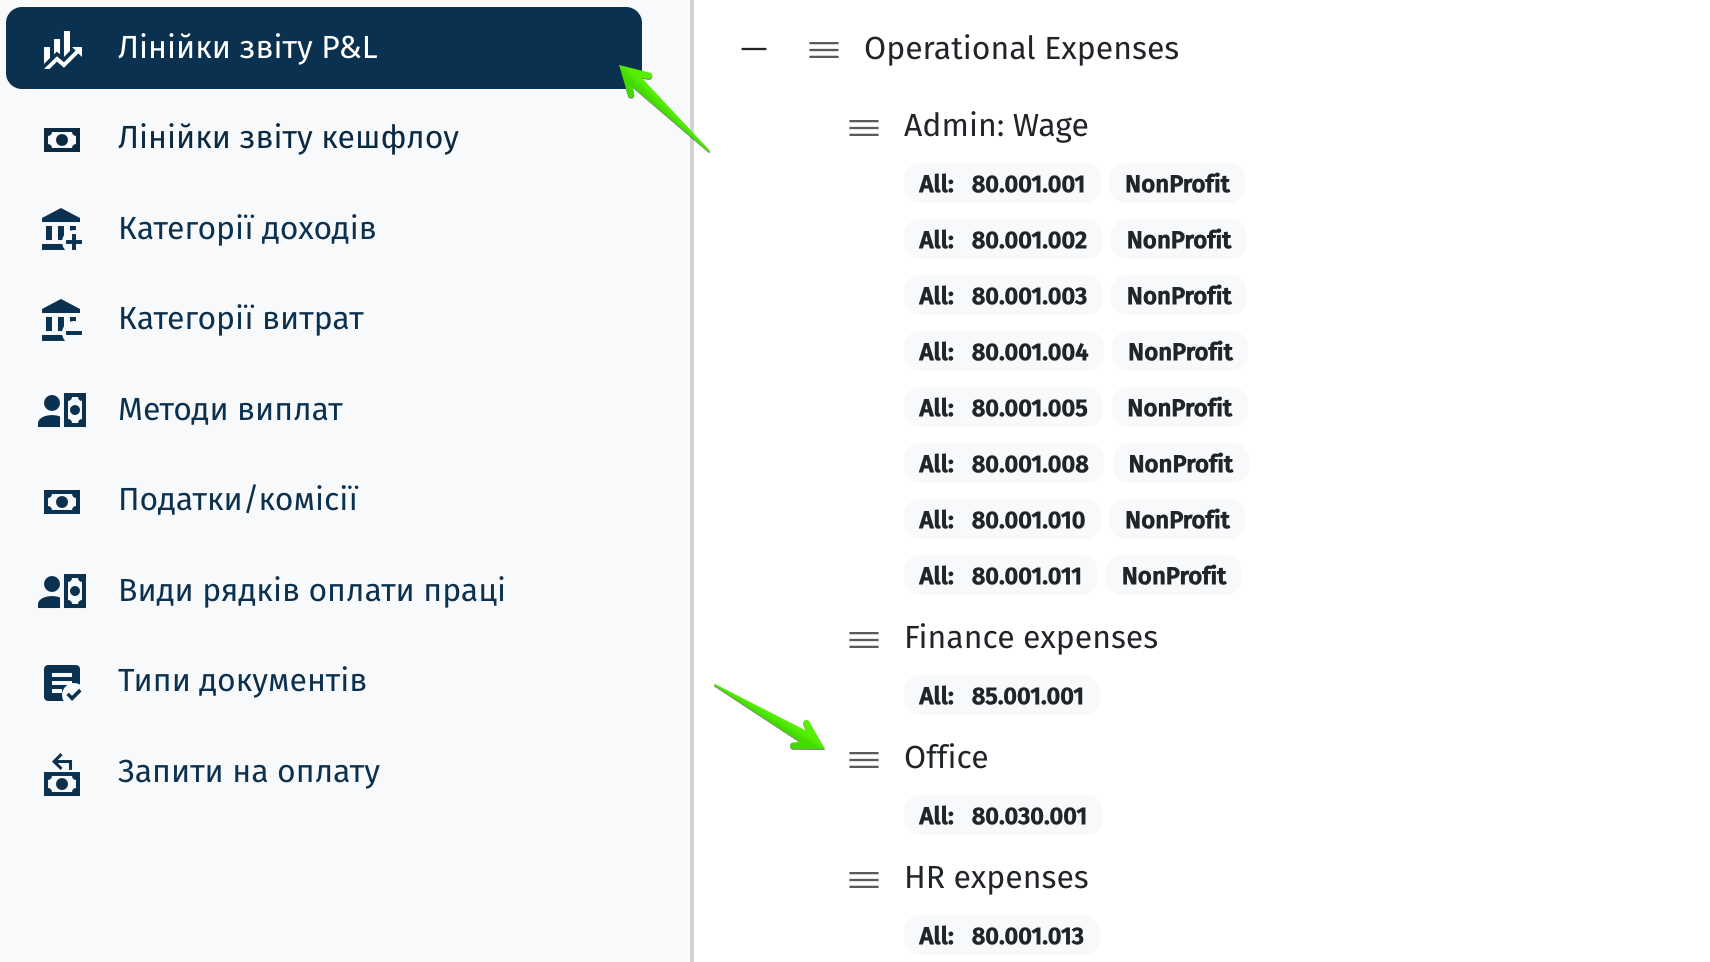
Task: Click the All: 80.001.004 account tag
Action: [1004, 352]
